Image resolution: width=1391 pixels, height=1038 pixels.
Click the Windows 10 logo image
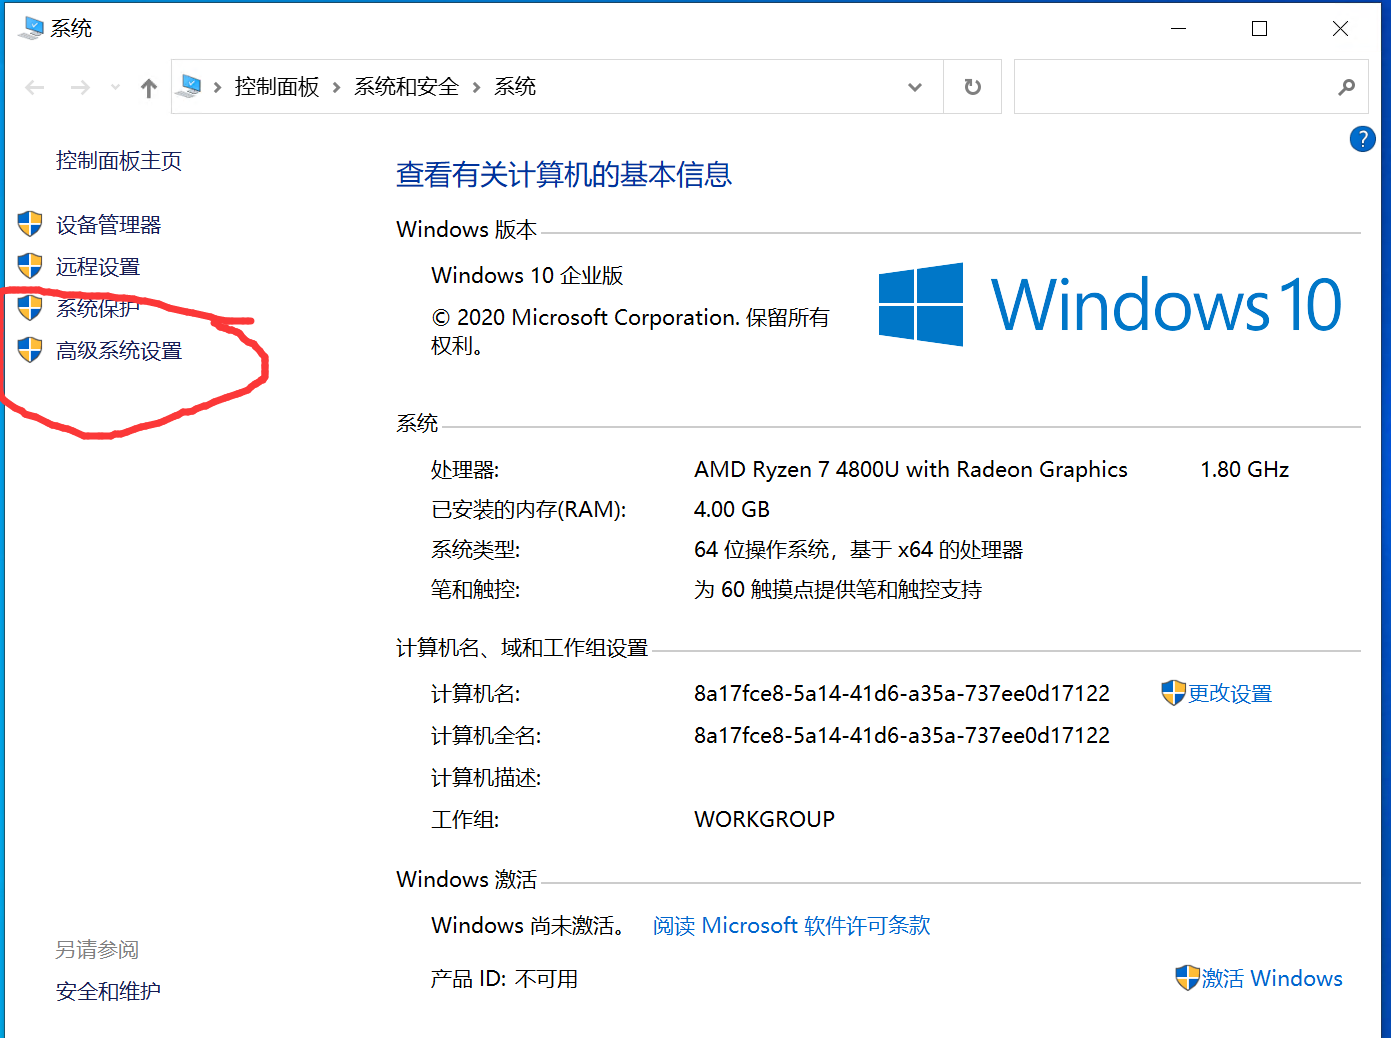[x=1110, y=305]
